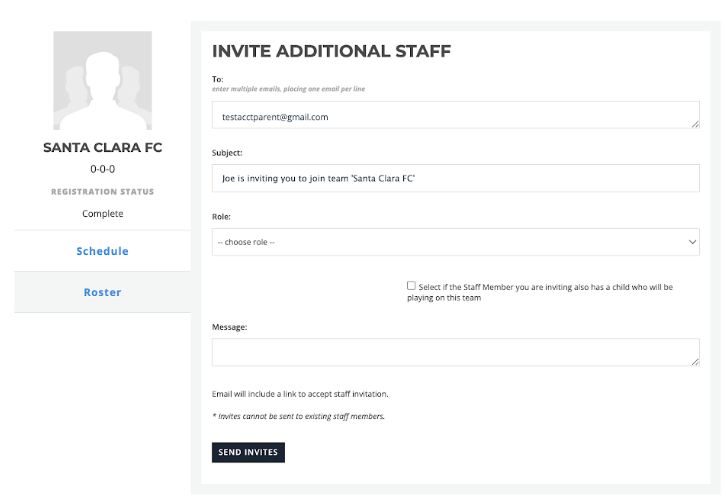Open the Roster tab in sidebar

(102, 292)
